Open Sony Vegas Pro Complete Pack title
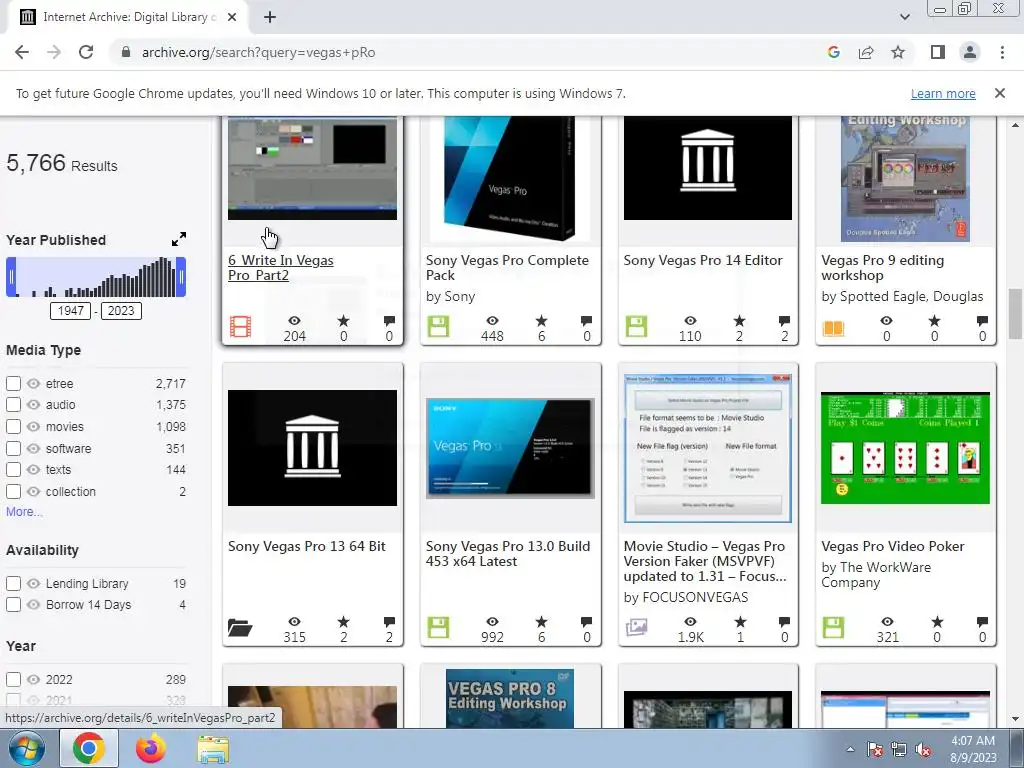 (507, 268)
